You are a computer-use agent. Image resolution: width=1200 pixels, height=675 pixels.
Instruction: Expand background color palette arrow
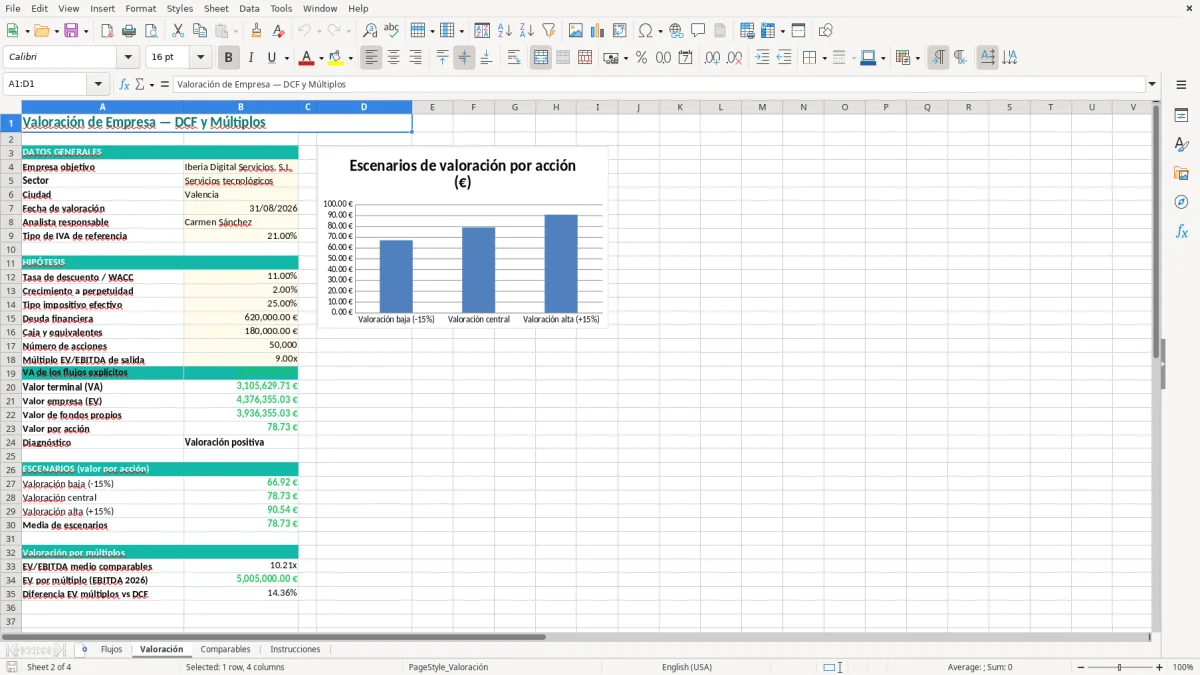coord(349,58)
